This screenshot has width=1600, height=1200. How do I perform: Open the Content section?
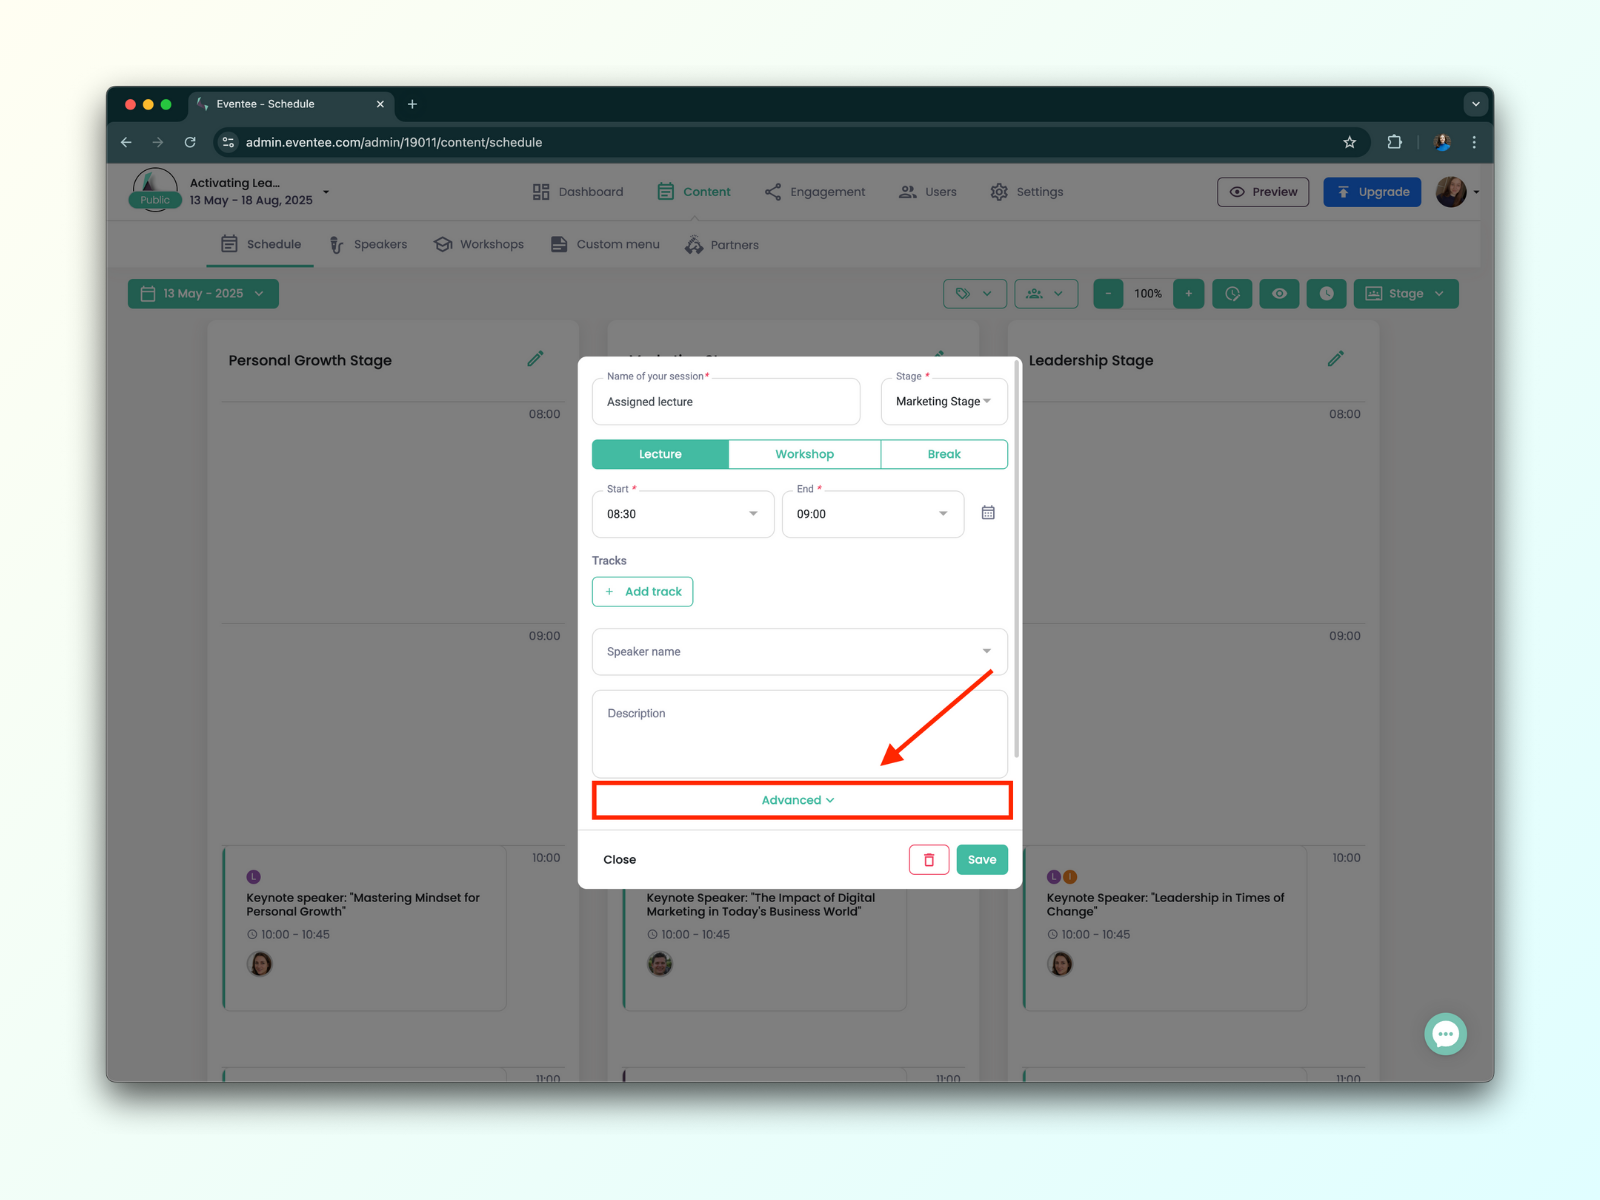(x=694, y=192)
